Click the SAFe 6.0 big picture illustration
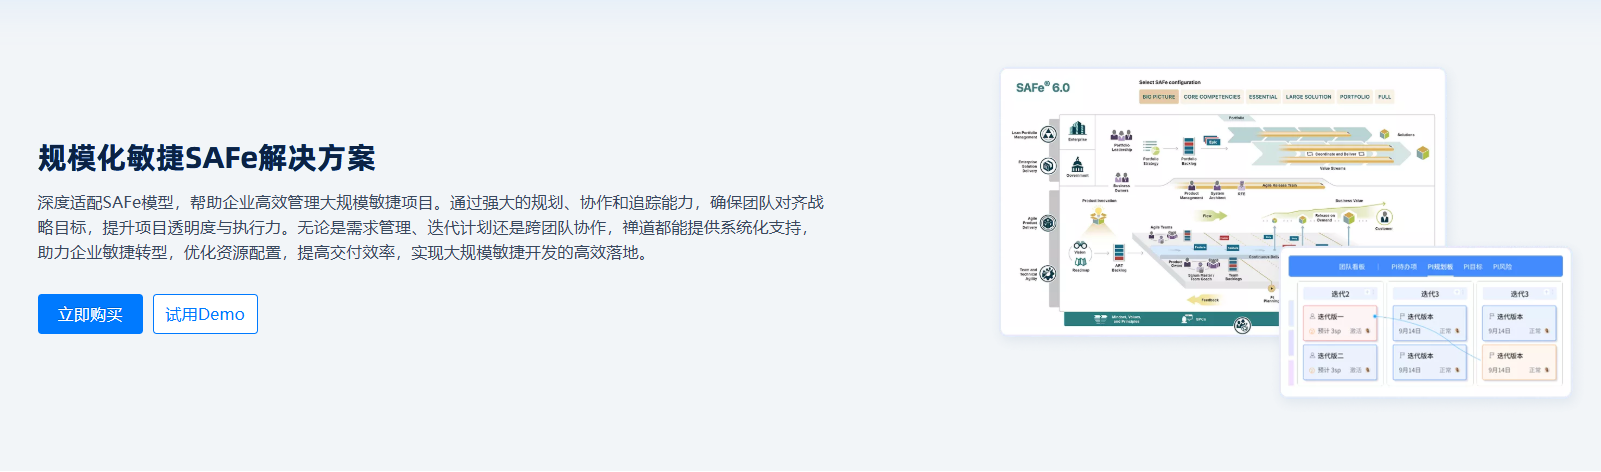This screenshot has width=1601, height=472. click(1222, 202)
